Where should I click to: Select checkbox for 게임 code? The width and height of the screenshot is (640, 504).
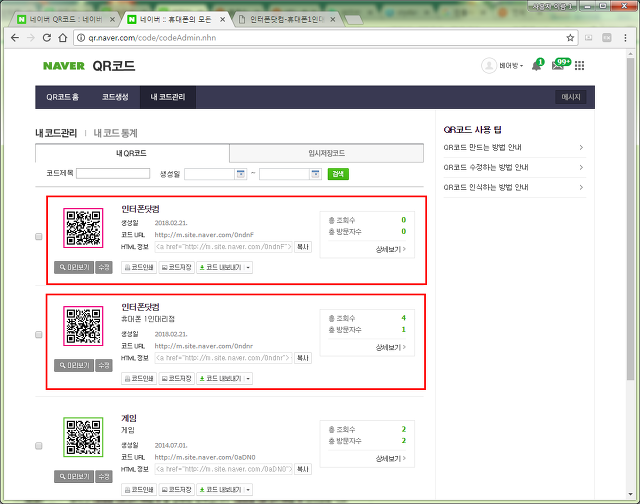click(39, 446)
